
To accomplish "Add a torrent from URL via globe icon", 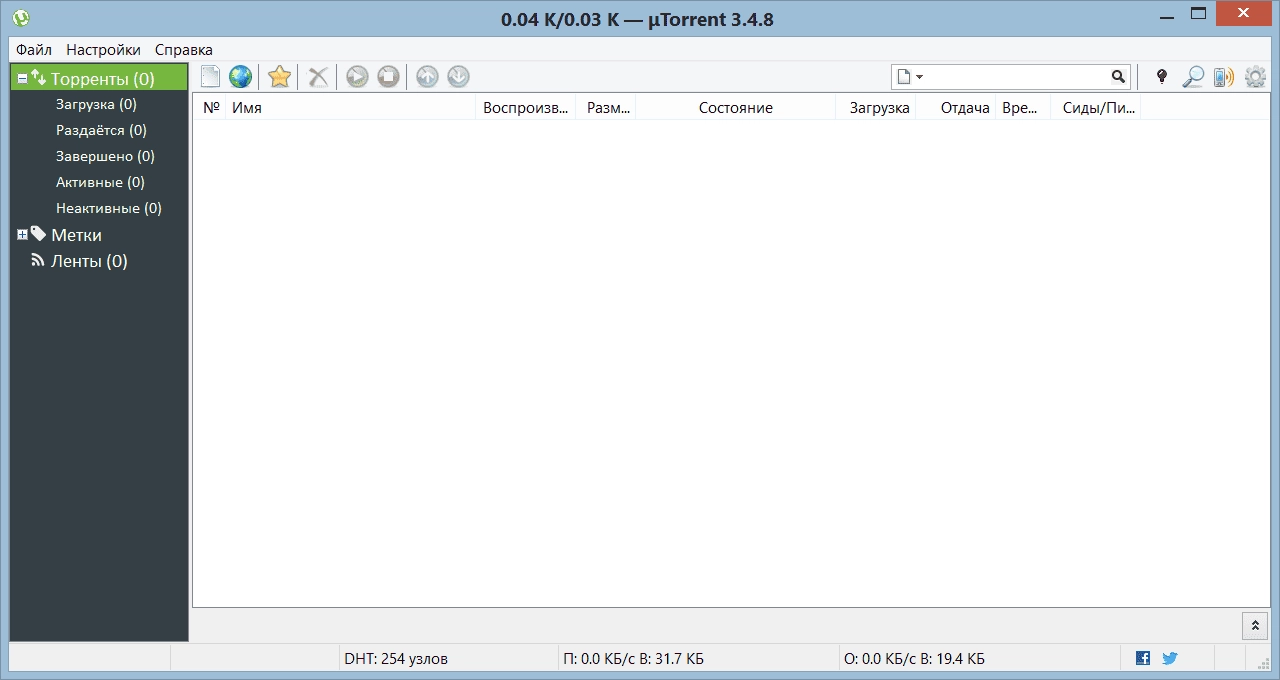I will pos(240,76).
